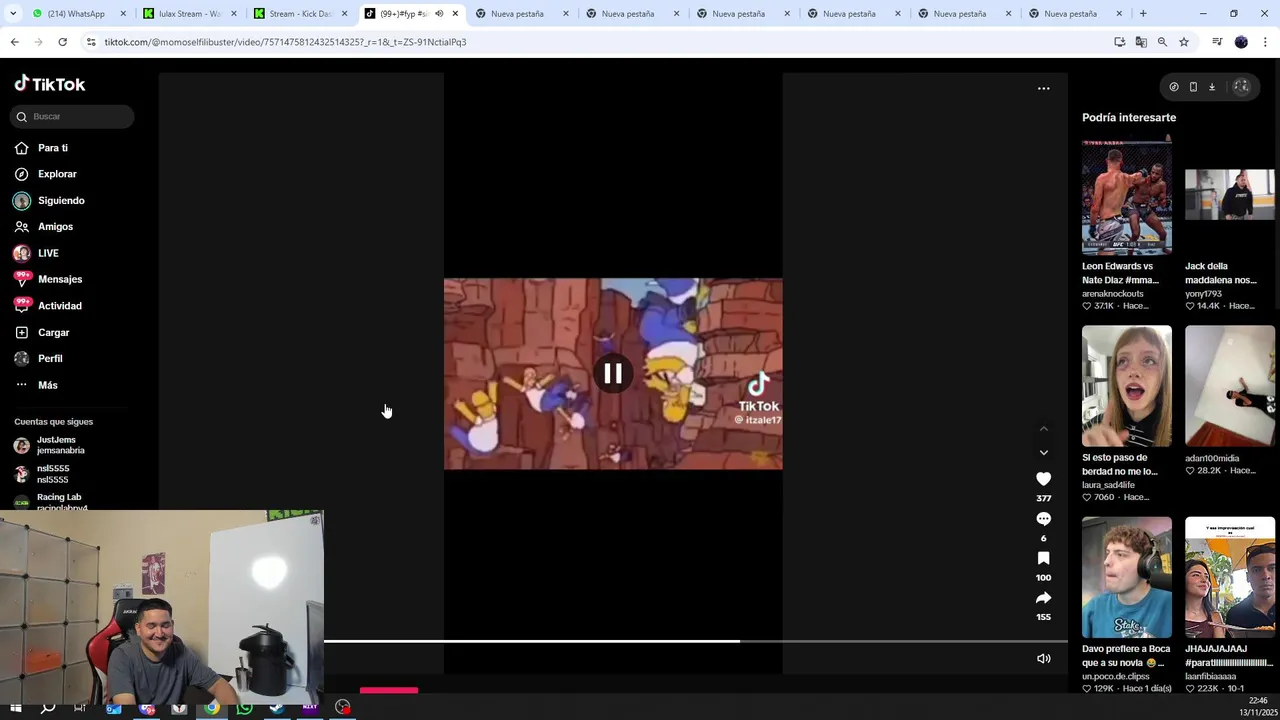Open the adam100midia video thumbnail
The width and height of the screenshot is (1280, 720).
(x=1230, y=386)
